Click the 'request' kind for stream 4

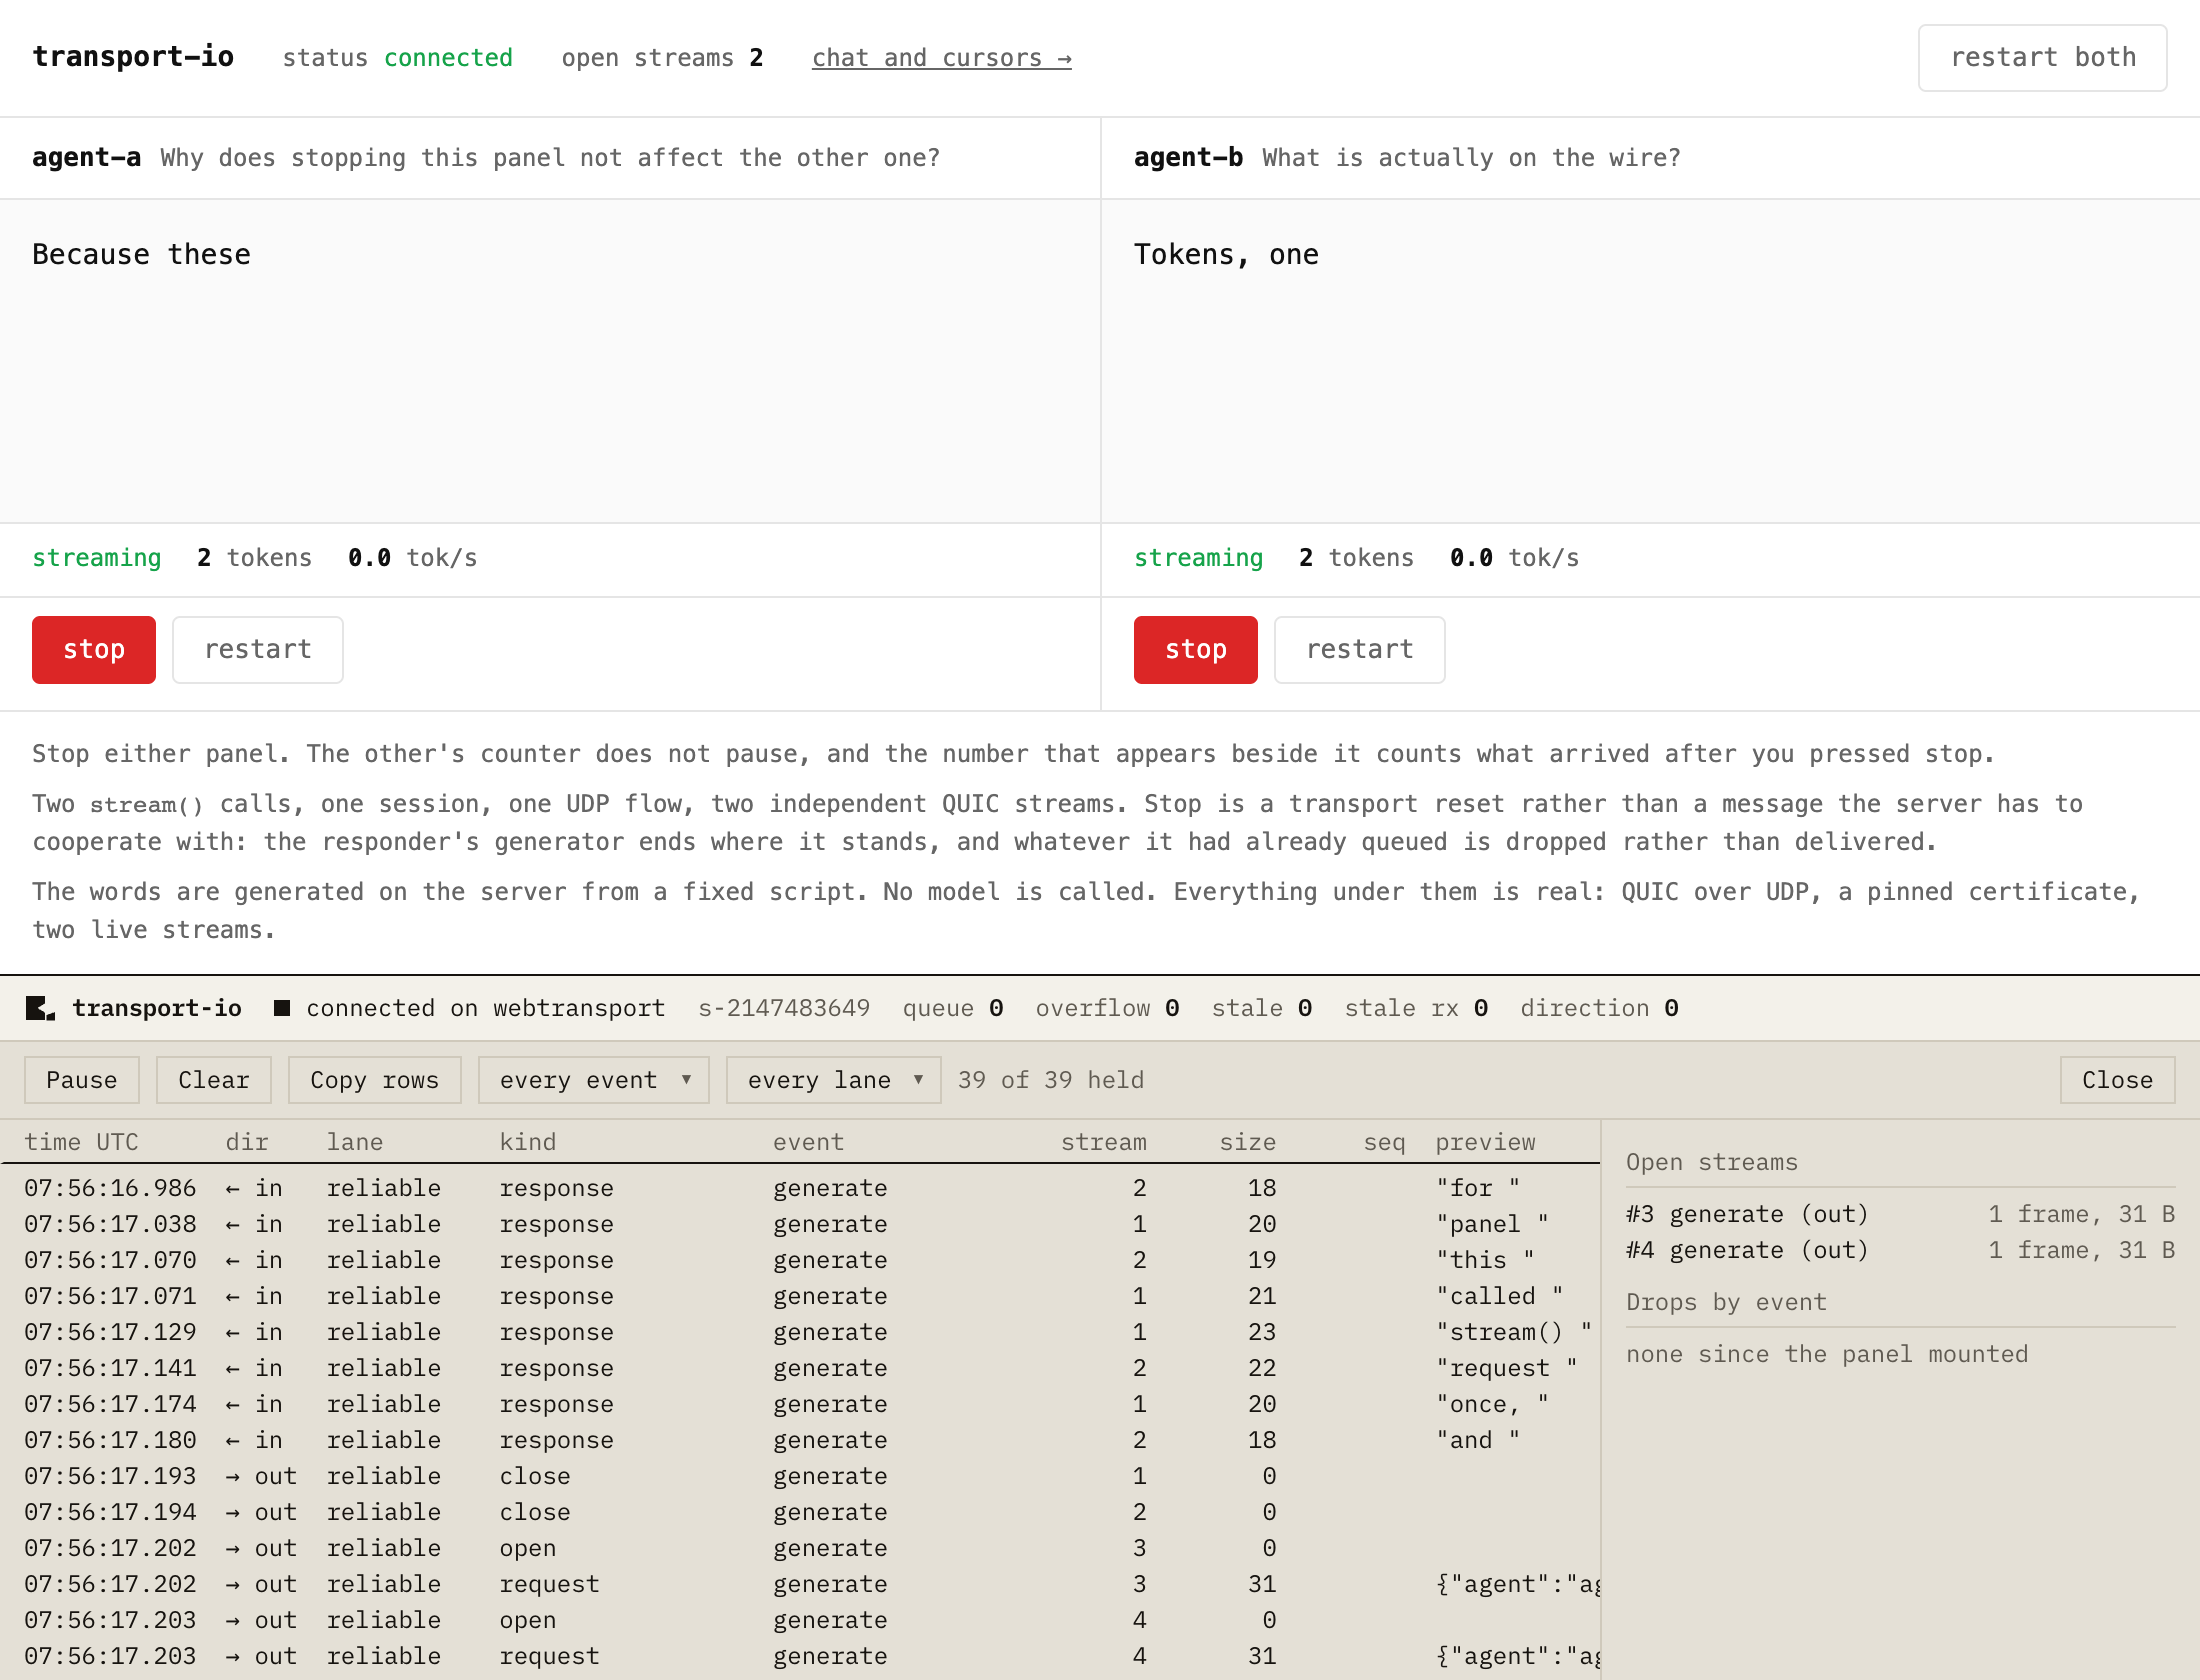(549, 1656)
